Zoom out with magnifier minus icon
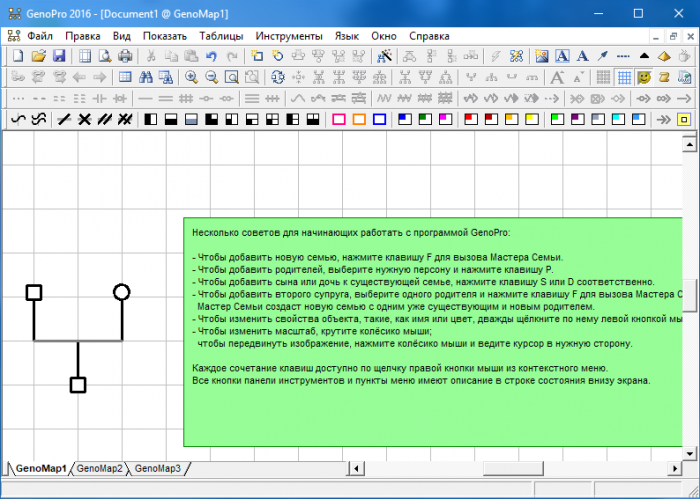The height and width of the screenshot is (499, 700). [x=212, y=77]
